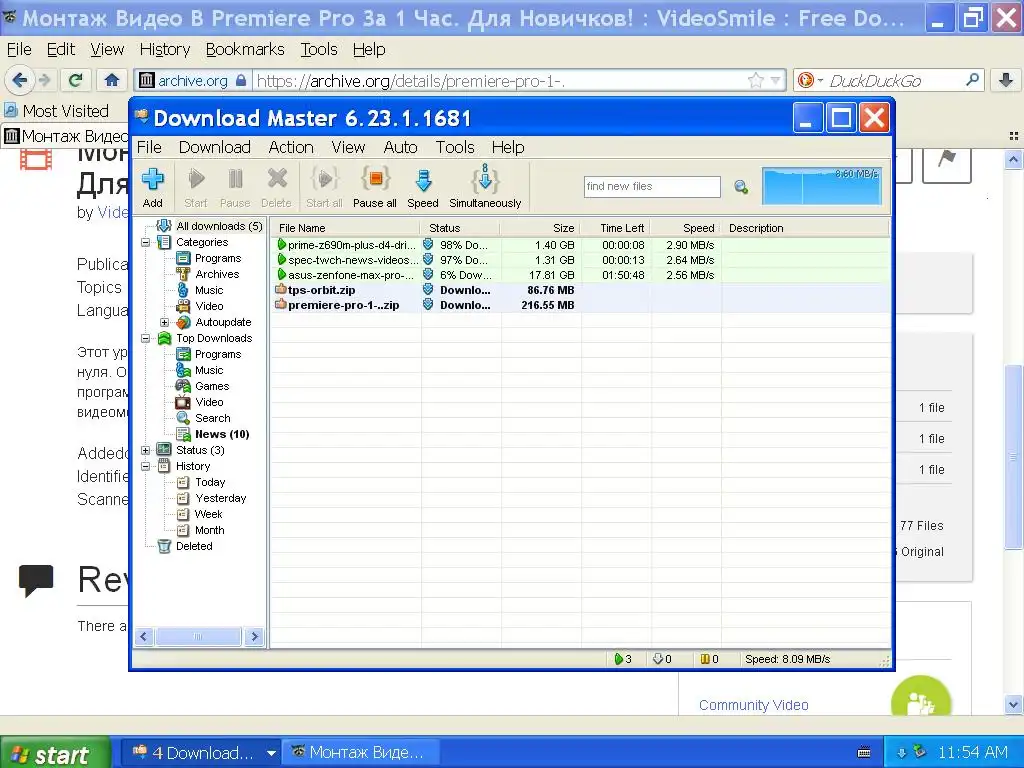Open Search under Top Downloads
Screen dimensions: 1024x768
(212, 418)
